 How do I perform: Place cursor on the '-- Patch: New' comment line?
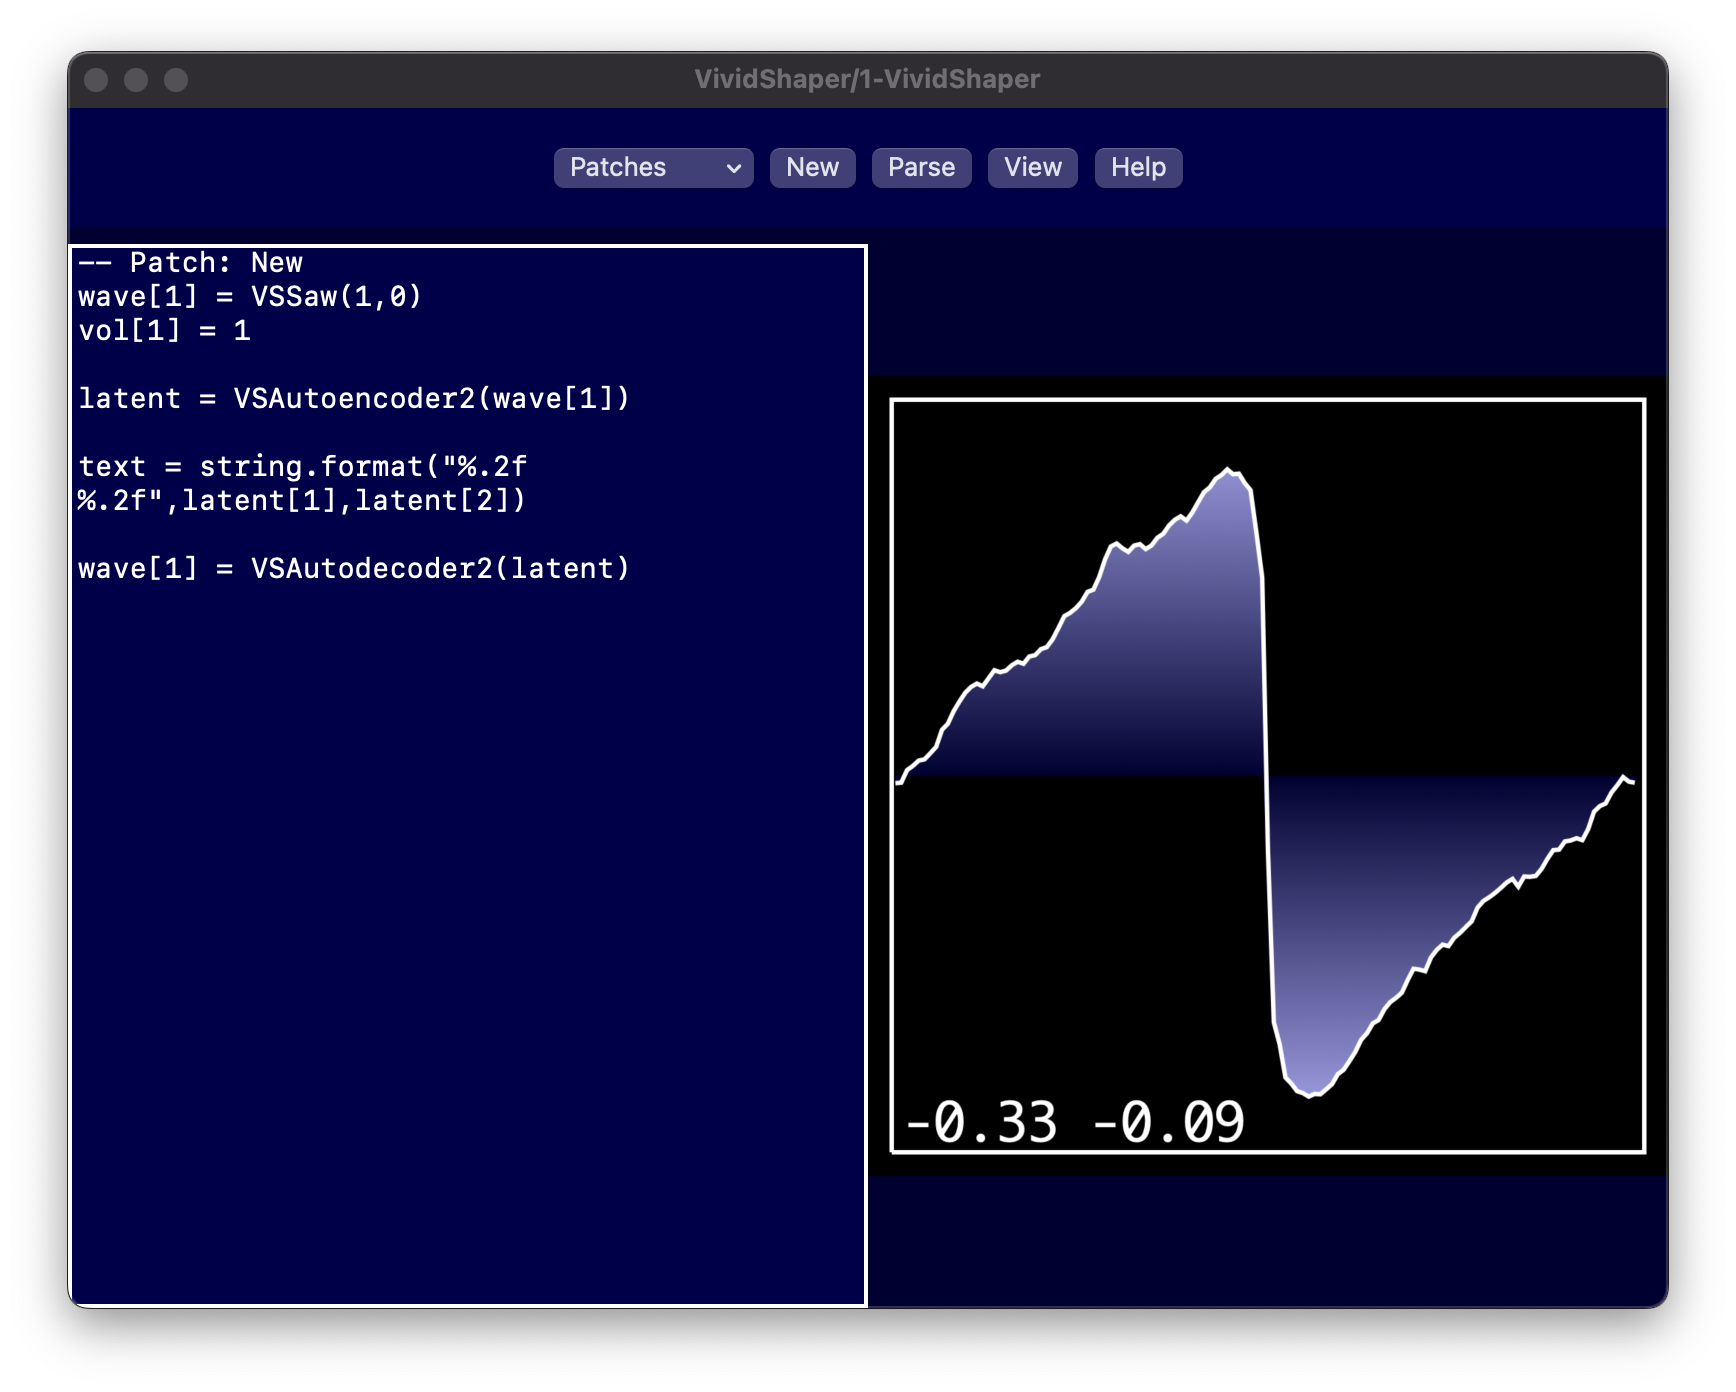coord(190,263)
